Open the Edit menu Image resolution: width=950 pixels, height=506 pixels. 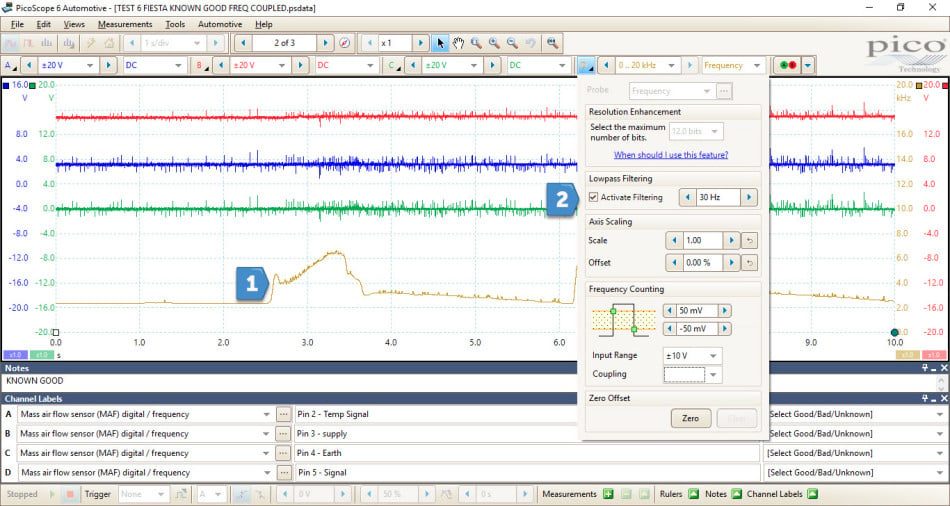(x=44, y=24)
